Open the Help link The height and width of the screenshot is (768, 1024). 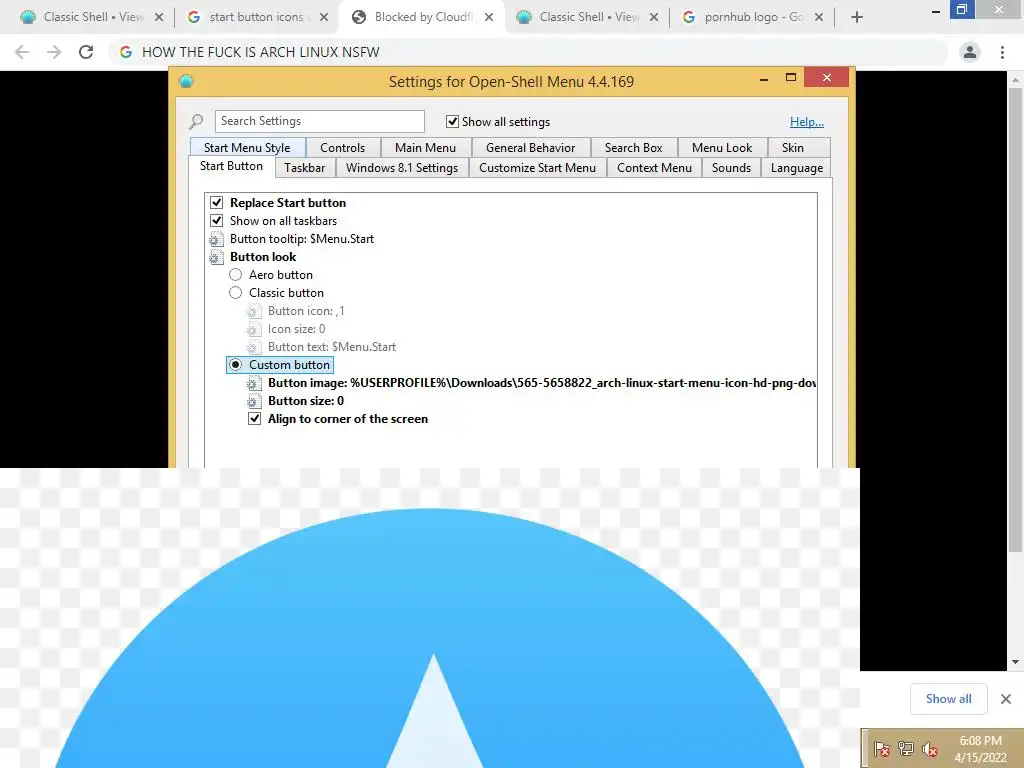coord(807,121)
